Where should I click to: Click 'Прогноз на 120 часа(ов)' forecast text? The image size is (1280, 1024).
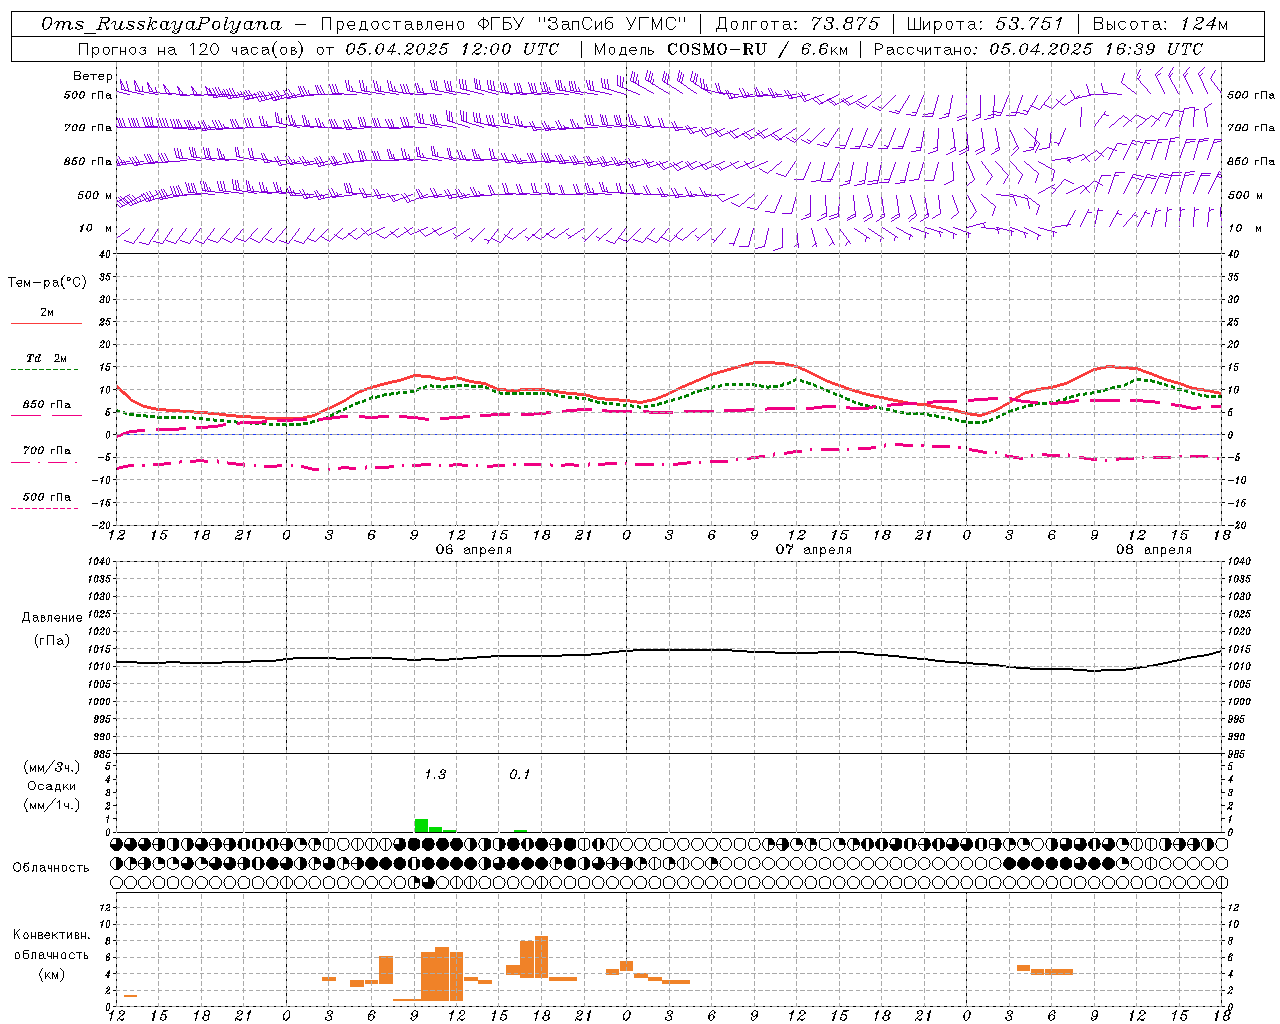[192, 49]
